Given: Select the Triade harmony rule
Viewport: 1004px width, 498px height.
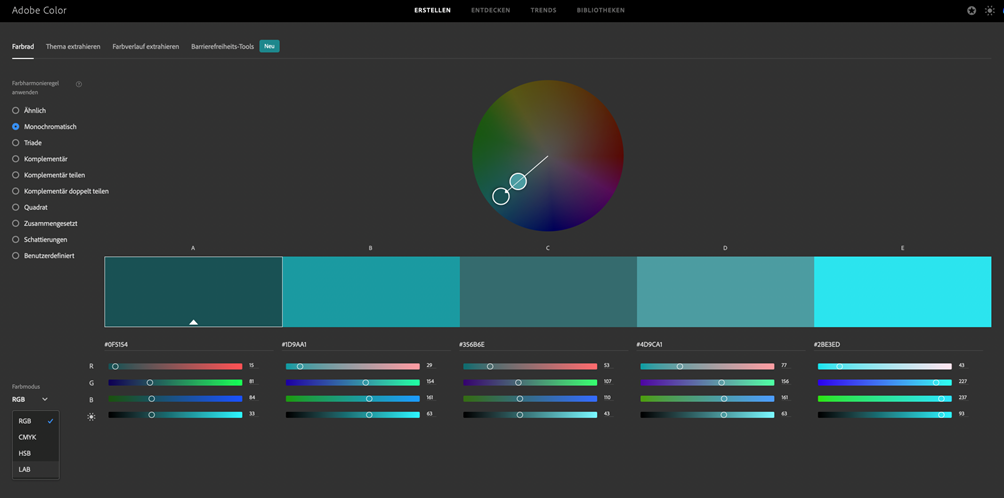Looking at the screenshot, I should pos(16,143).
